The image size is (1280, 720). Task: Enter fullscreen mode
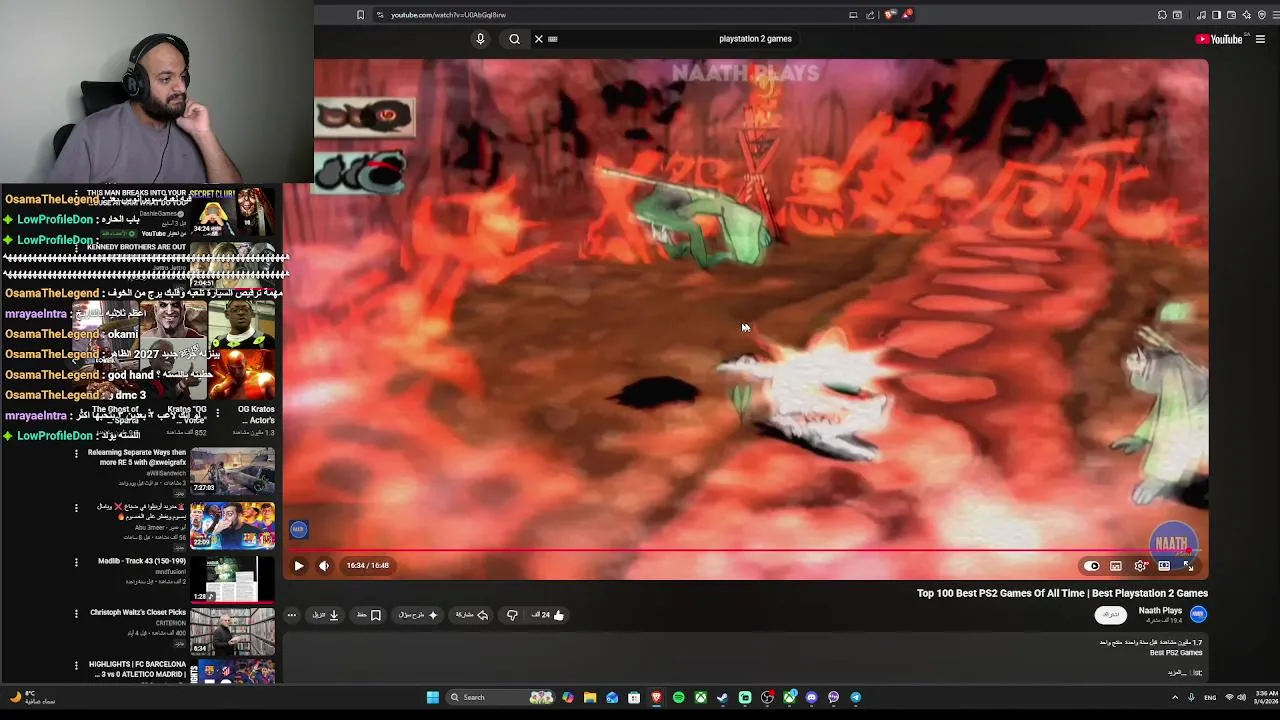pos(1188,566)
